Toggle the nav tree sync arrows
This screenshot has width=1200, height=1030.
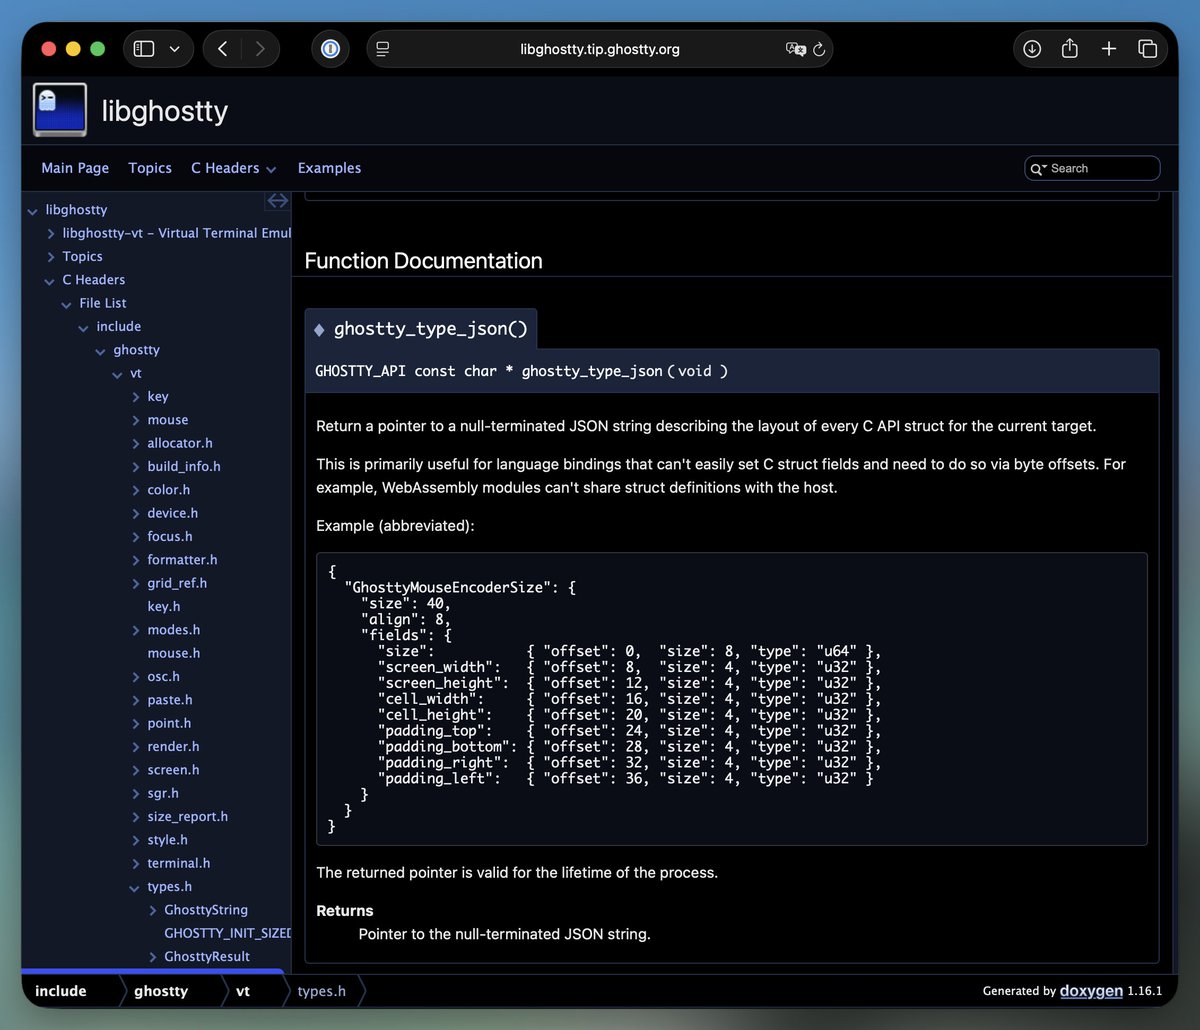coord(277,201)
